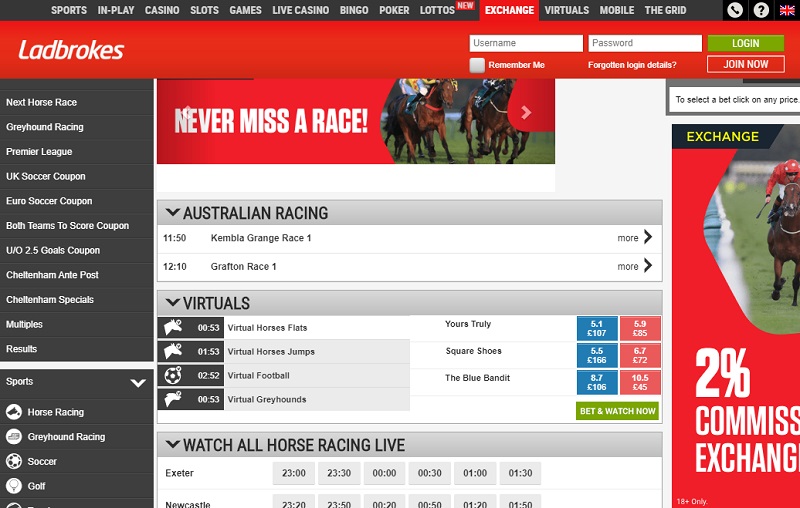This screenshot has width=800, height=508.
Task: Click the Greyhound Racing sidebar icon
Action: coord(14,437)
